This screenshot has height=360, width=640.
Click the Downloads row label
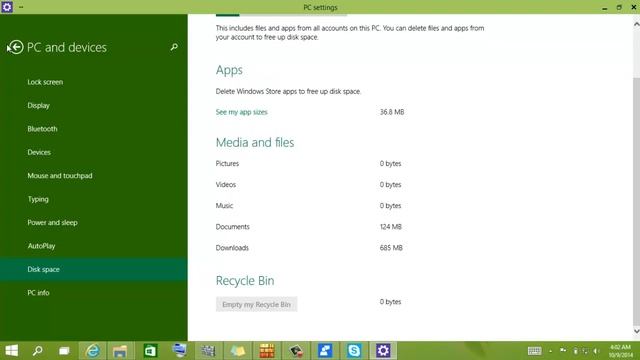tap(232, 248)
